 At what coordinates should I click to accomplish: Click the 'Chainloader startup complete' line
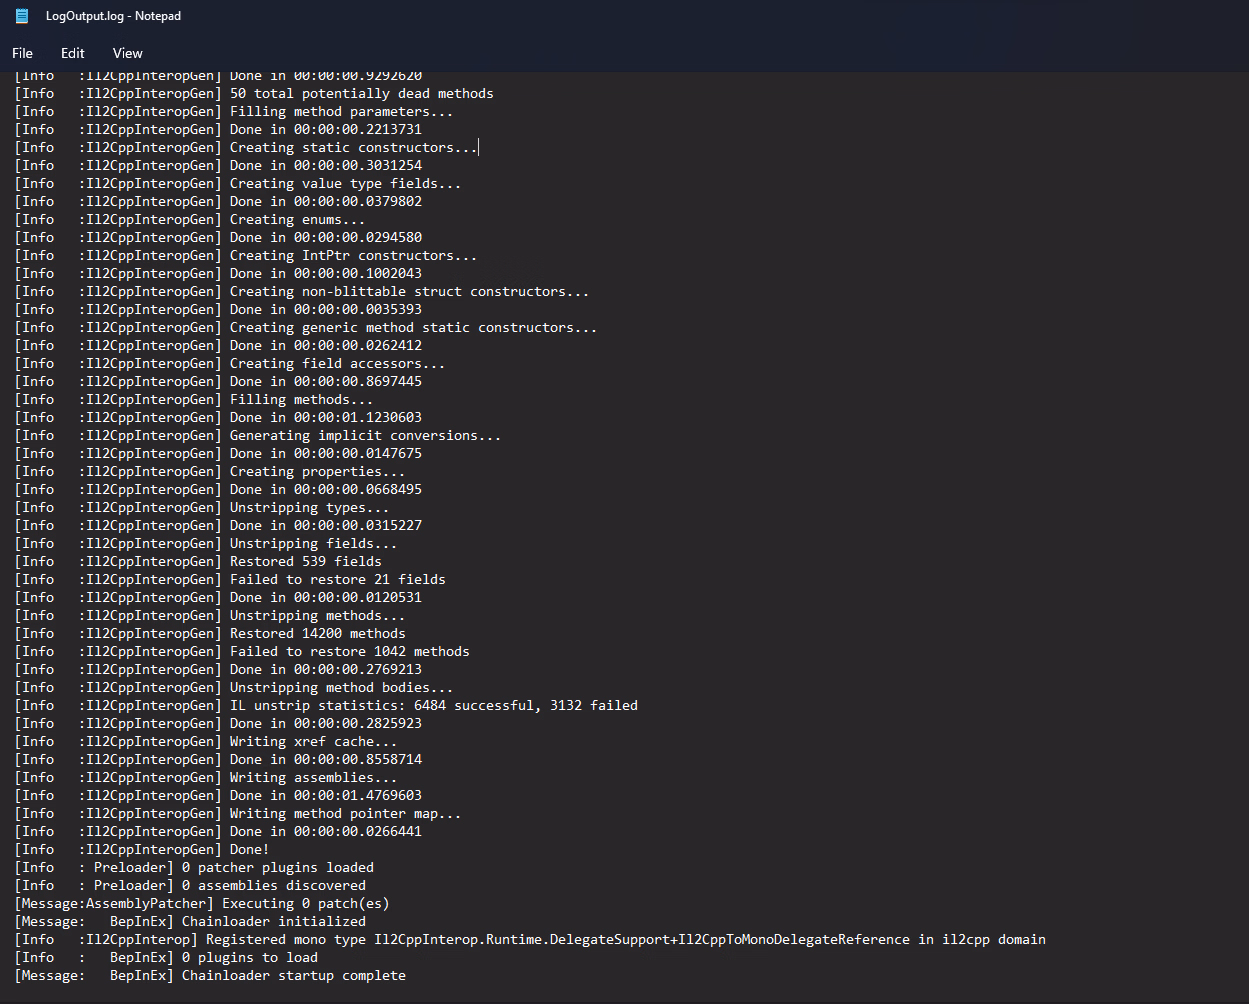click(x=210, y=975)
